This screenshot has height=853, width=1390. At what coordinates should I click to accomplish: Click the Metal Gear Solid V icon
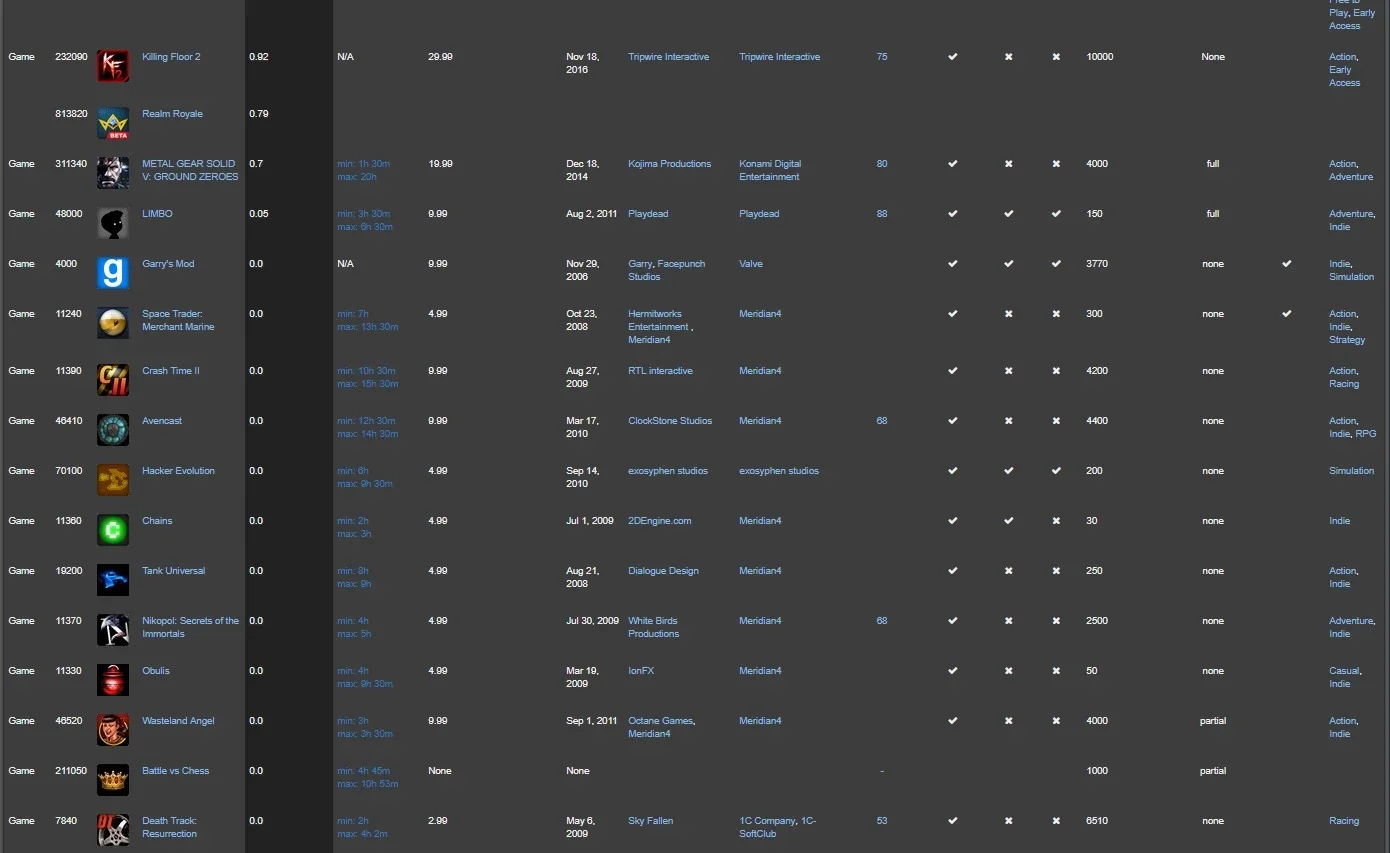113,173
